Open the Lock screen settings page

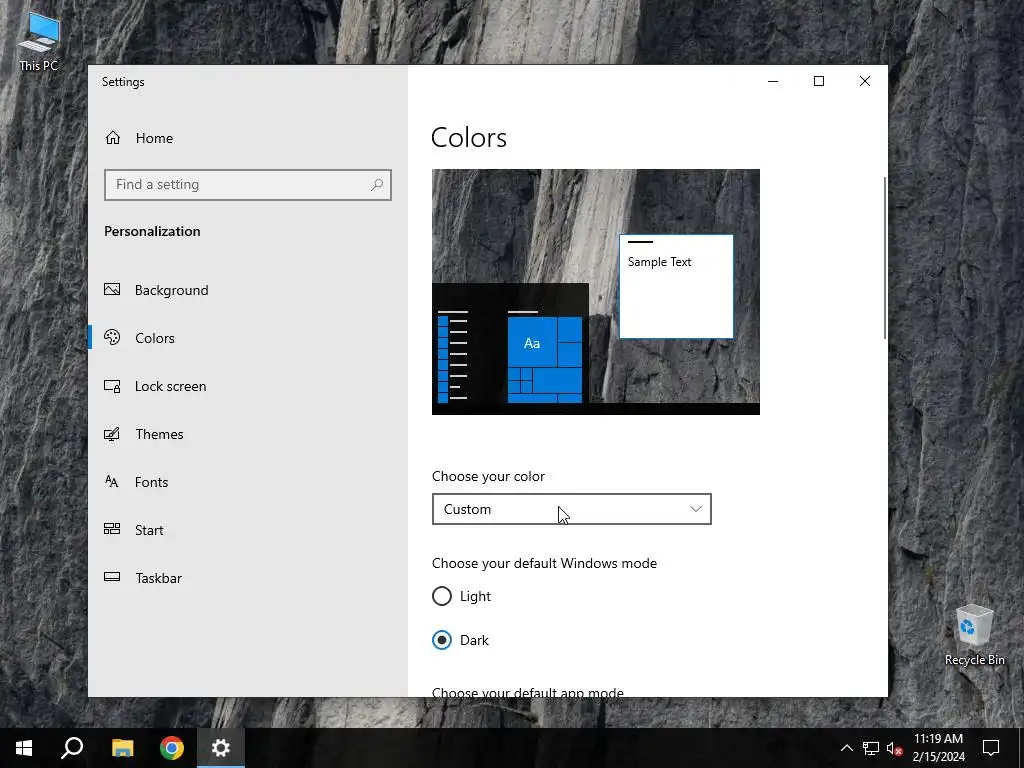click(x=248, y=386)
